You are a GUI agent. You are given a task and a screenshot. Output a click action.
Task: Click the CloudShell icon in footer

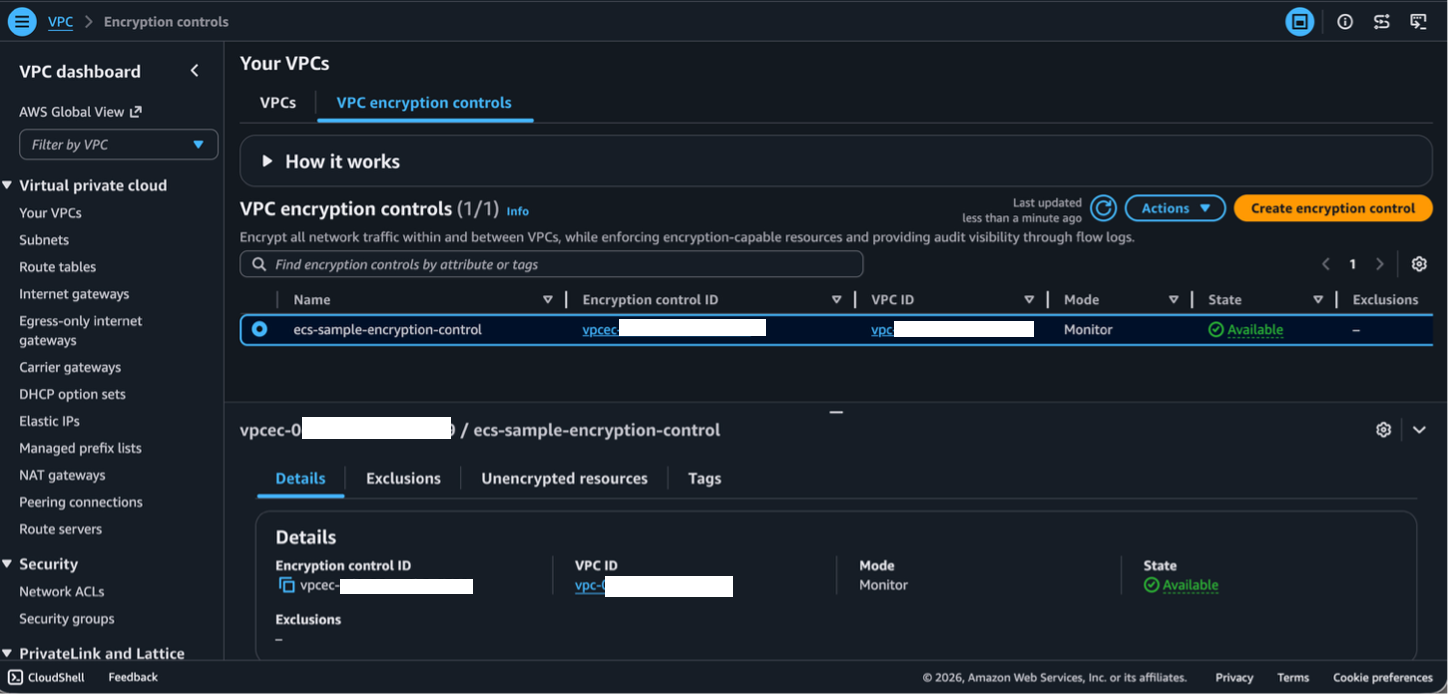click(x=15, y=677)
